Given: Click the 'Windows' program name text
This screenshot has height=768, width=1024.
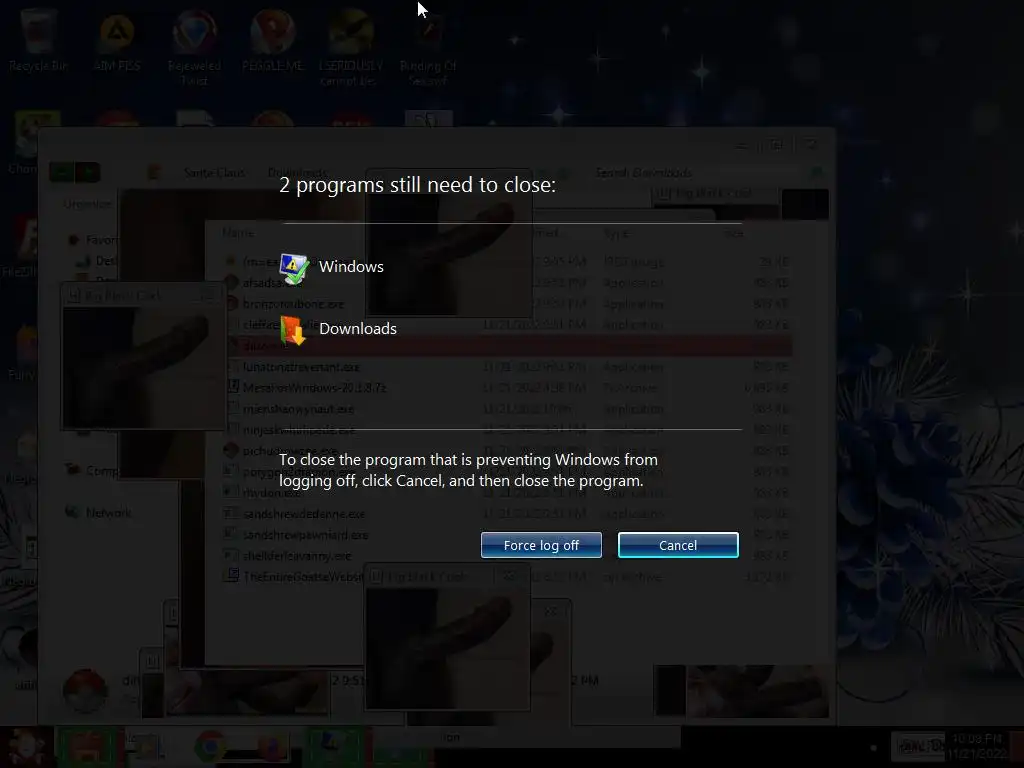Looking at the screenshot, I should click(351, 266).
